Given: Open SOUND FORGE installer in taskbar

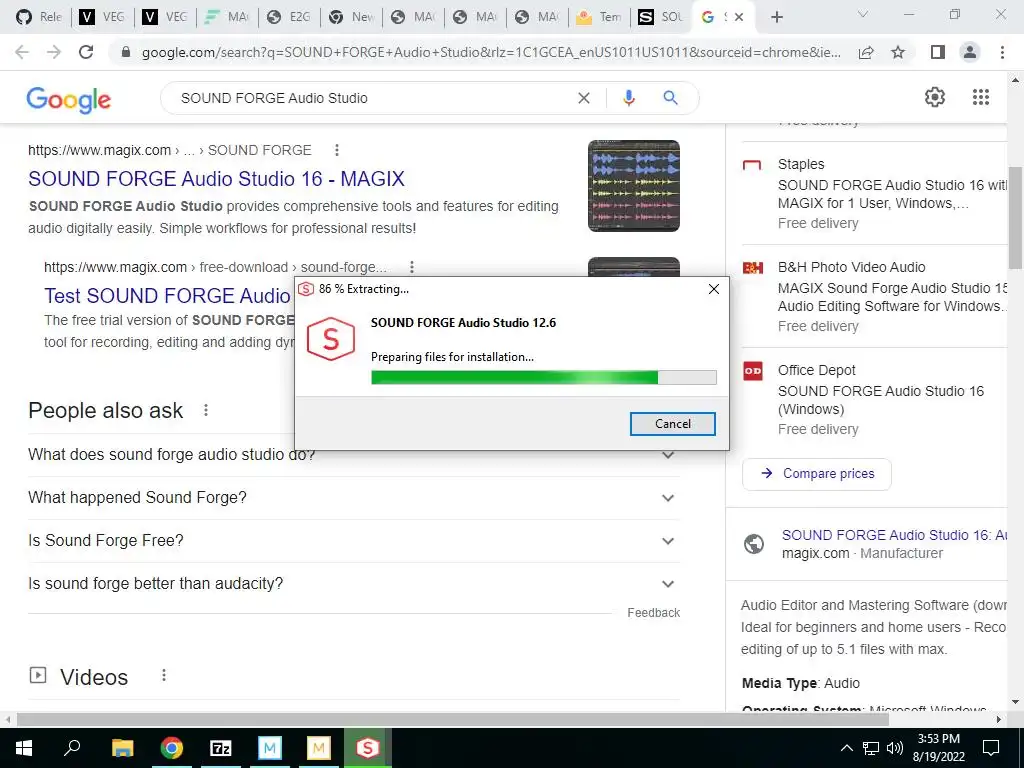Looking at the screenshot, I should click(x=368, y=748).
